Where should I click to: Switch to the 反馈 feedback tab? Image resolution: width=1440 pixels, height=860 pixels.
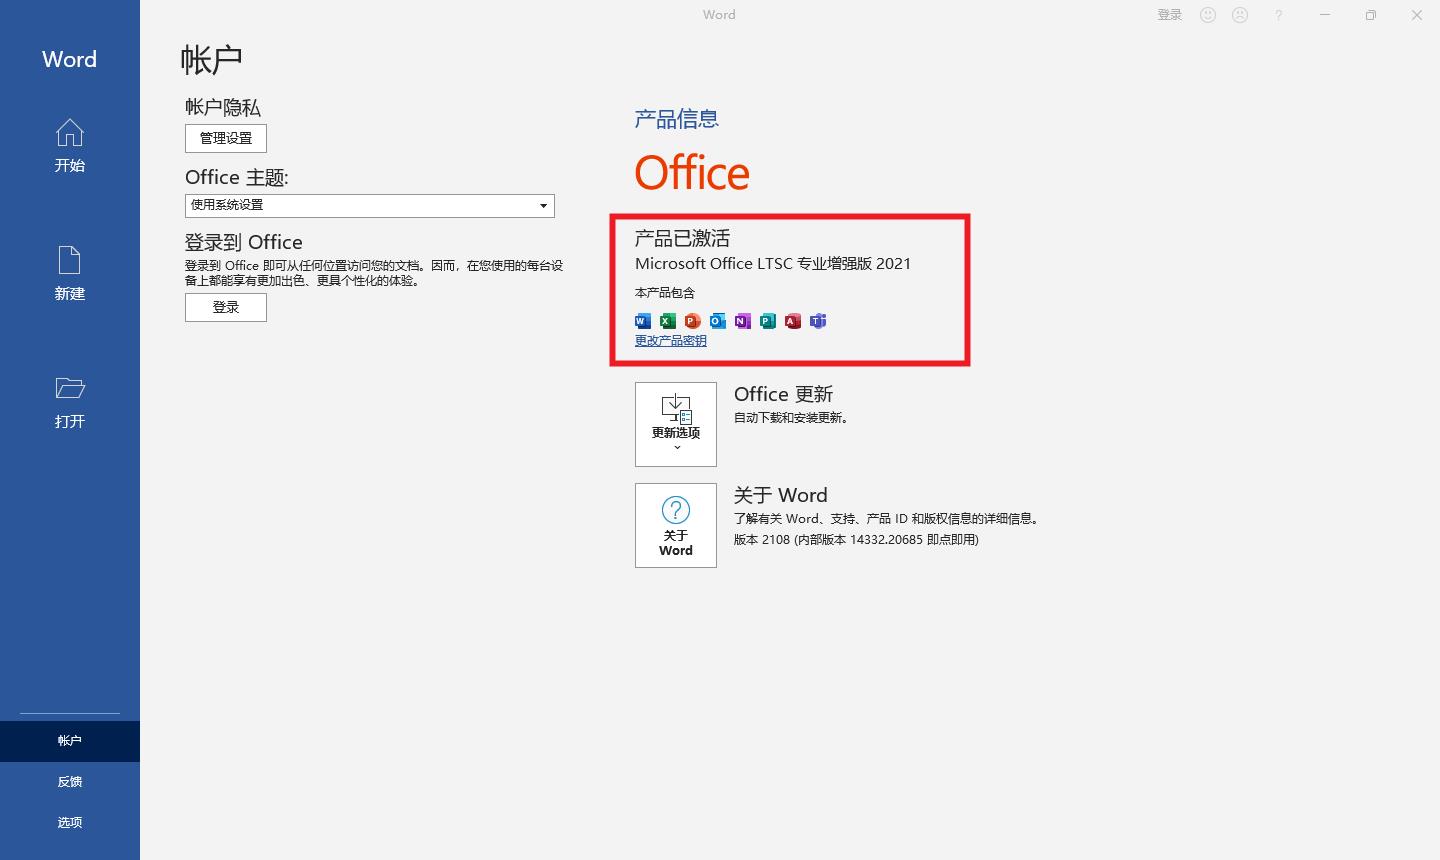point(69,781)
